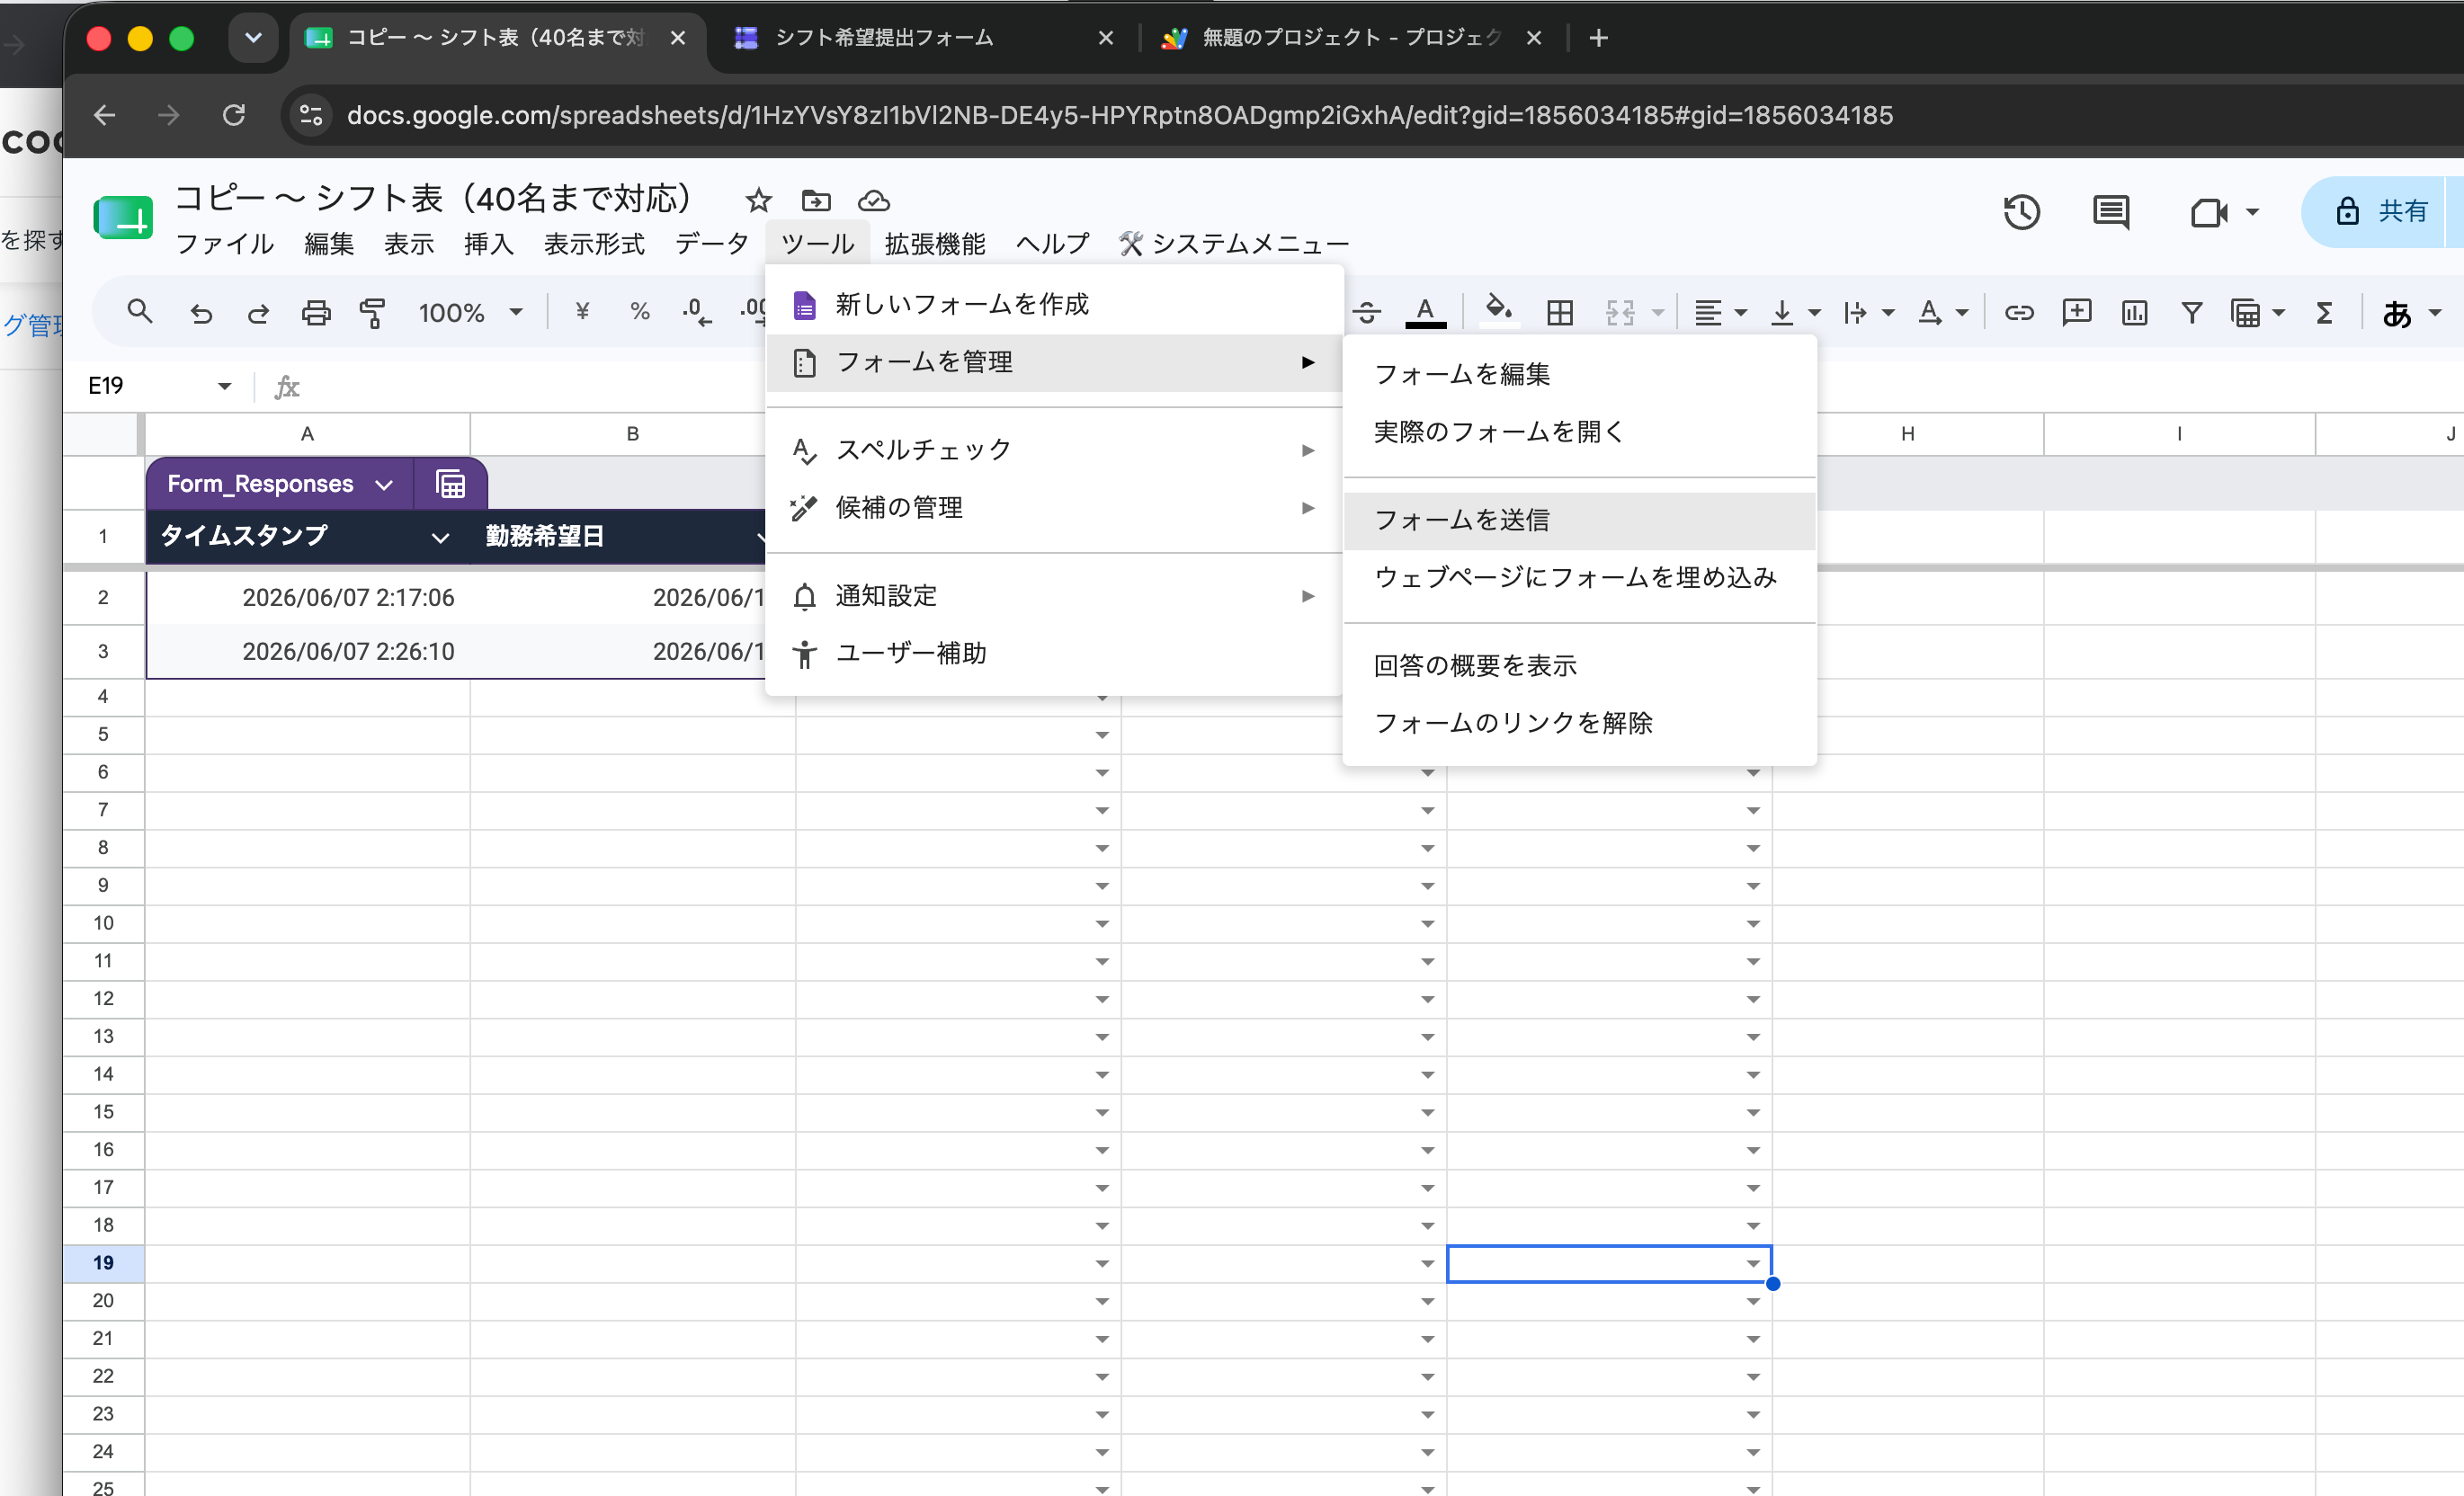Image resolution: width=2464 pixels, height=1496 pixels.
Task: Click the Meet camera icon
Action: (x=2207, y=212)
